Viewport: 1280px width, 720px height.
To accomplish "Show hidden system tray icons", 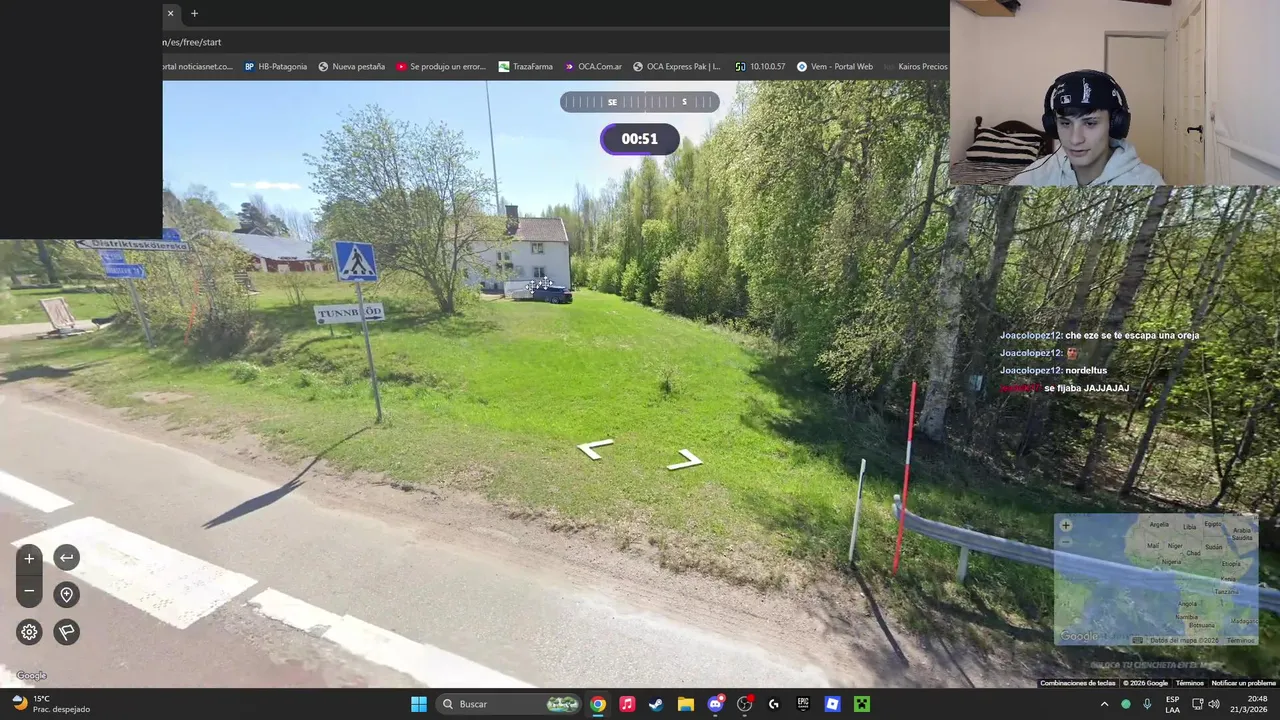I will click(x=1104, y=704).
